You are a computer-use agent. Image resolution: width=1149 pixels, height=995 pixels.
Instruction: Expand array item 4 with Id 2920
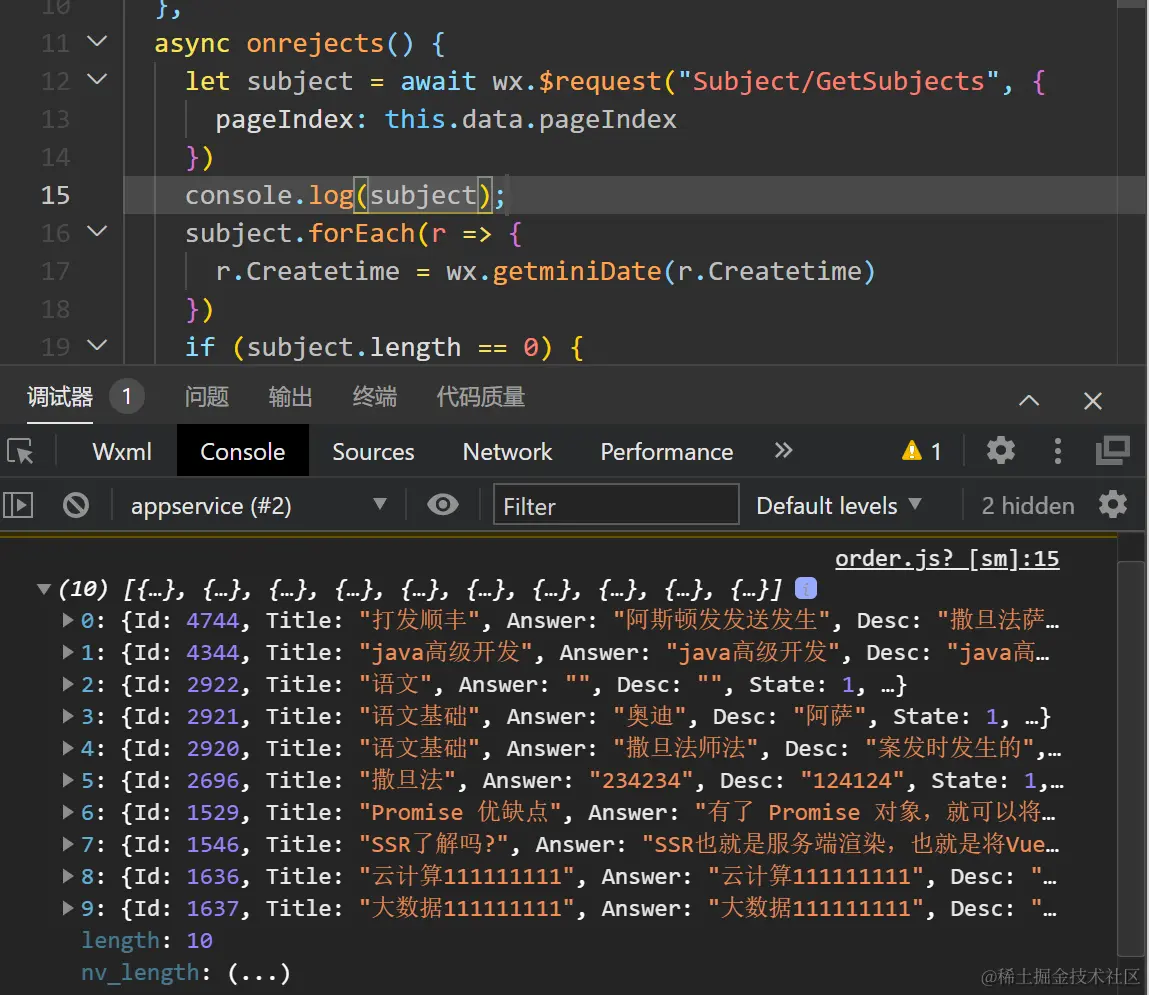click(x=67, y=747)
